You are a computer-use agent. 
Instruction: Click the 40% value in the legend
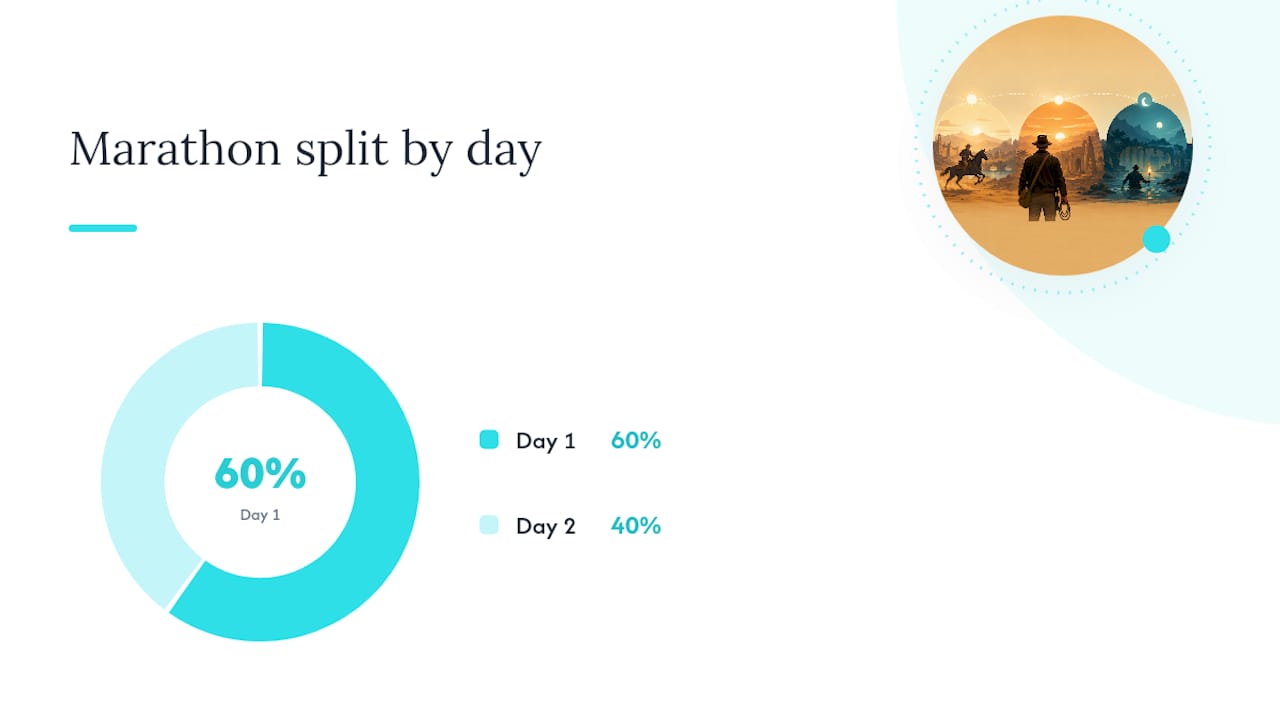(636, 526)
